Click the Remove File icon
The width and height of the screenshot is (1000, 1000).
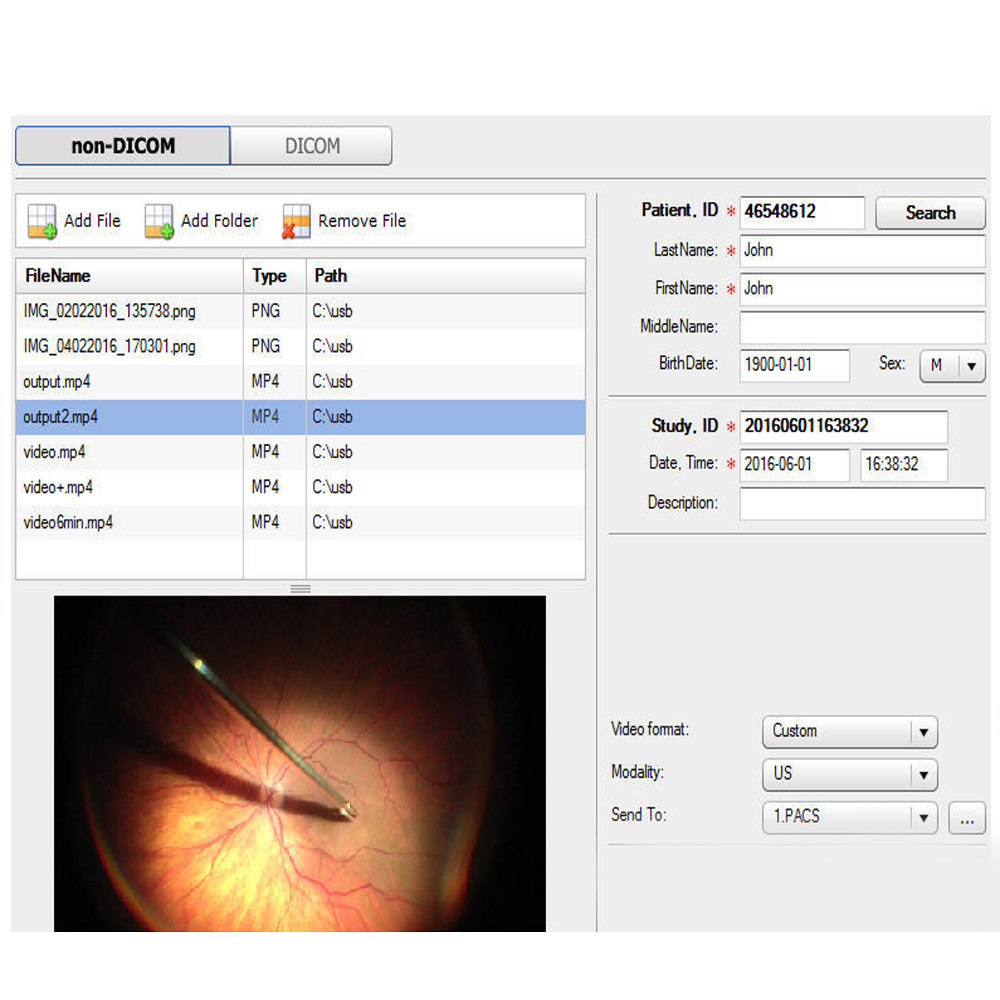(x=296, y=221)
